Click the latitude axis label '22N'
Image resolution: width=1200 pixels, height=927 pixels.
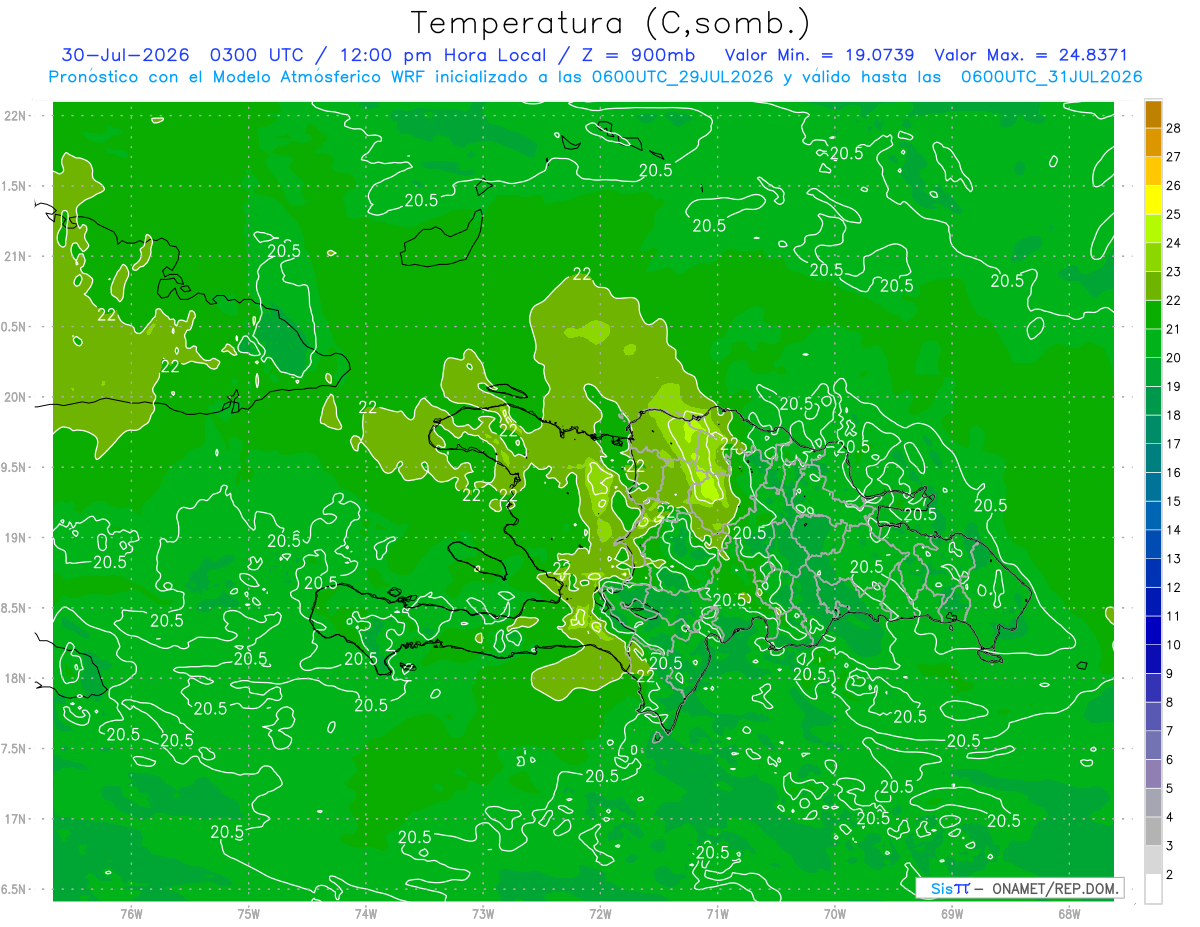[16, 116]
